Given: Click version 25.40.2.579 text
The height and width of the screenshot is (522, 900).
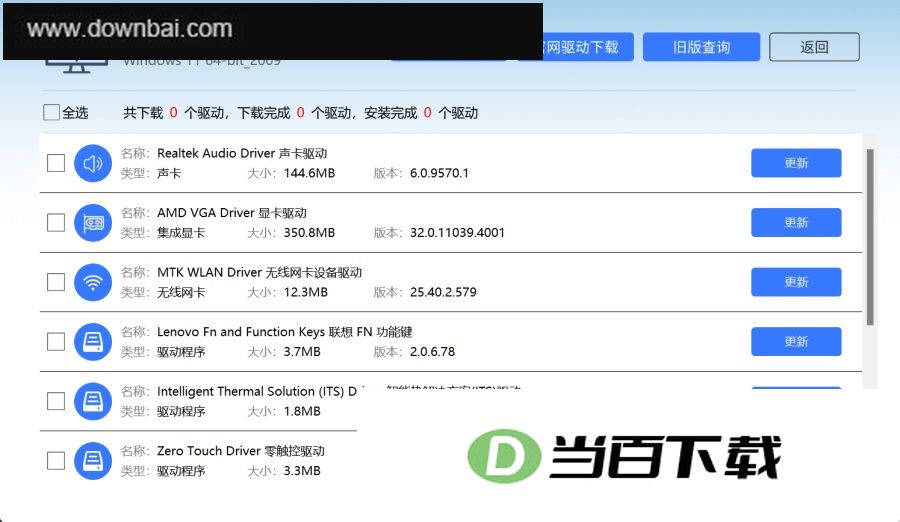Looking at the screenshot, I should point(443,292).
